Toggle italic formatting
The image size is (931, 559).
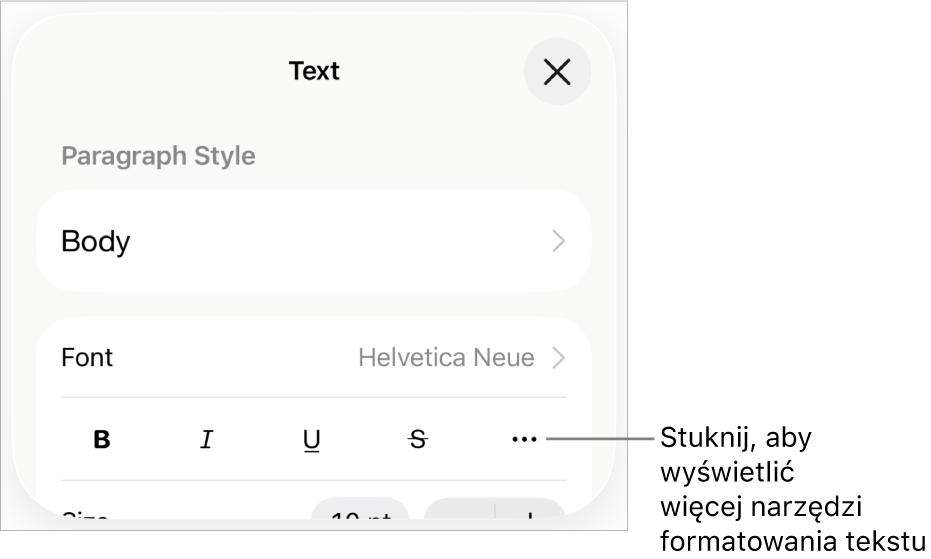tap(207, 439)
